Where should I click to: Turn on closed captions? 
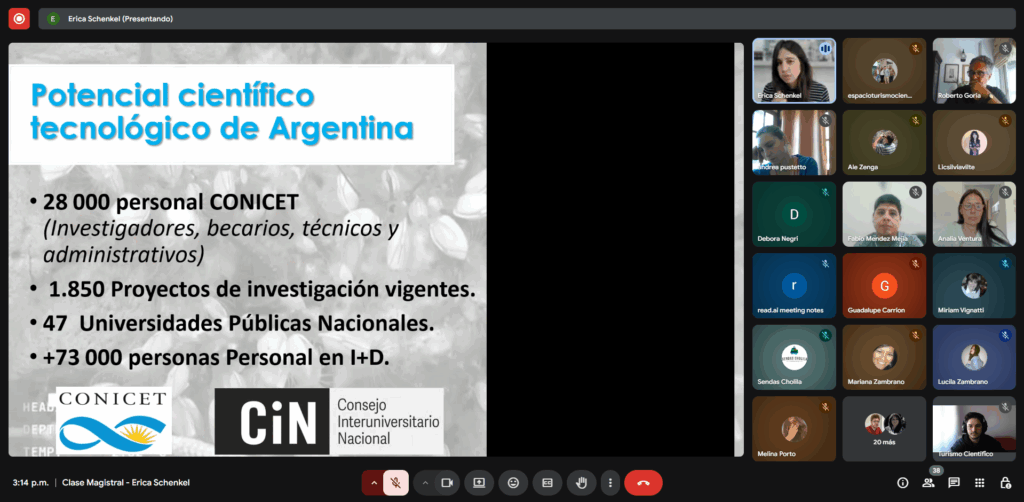coord(547,483)
